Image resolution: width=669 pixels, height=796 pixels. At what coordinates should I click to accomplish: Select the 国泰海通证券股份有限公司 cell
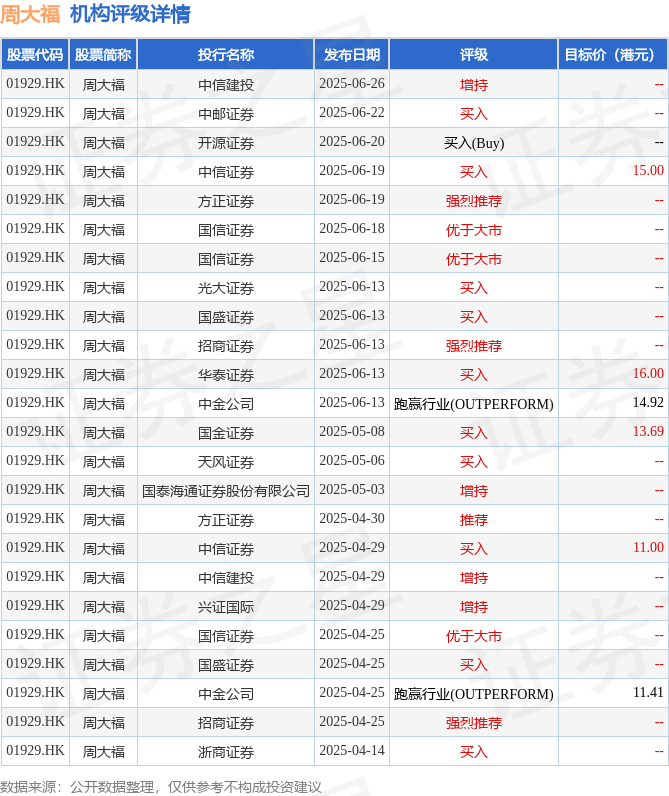(x=226, y=490)
